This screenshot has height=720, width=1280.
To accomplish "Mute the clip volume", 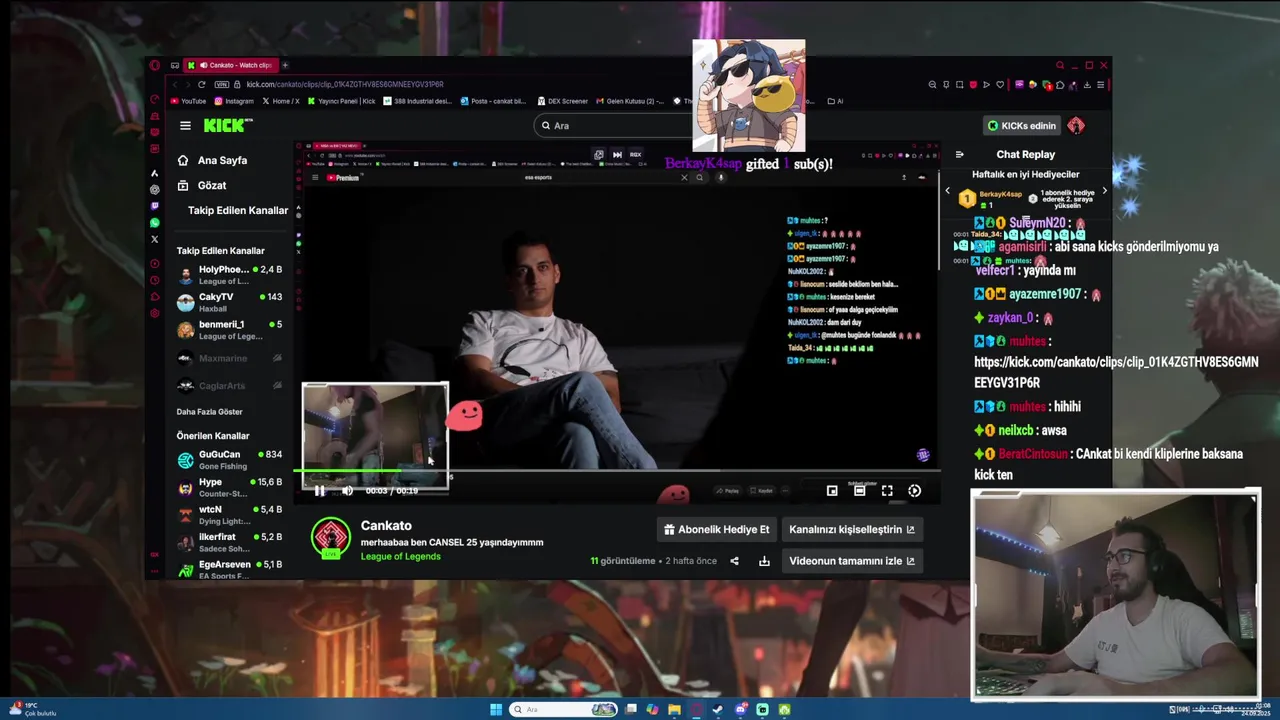I will click(347, 491).
